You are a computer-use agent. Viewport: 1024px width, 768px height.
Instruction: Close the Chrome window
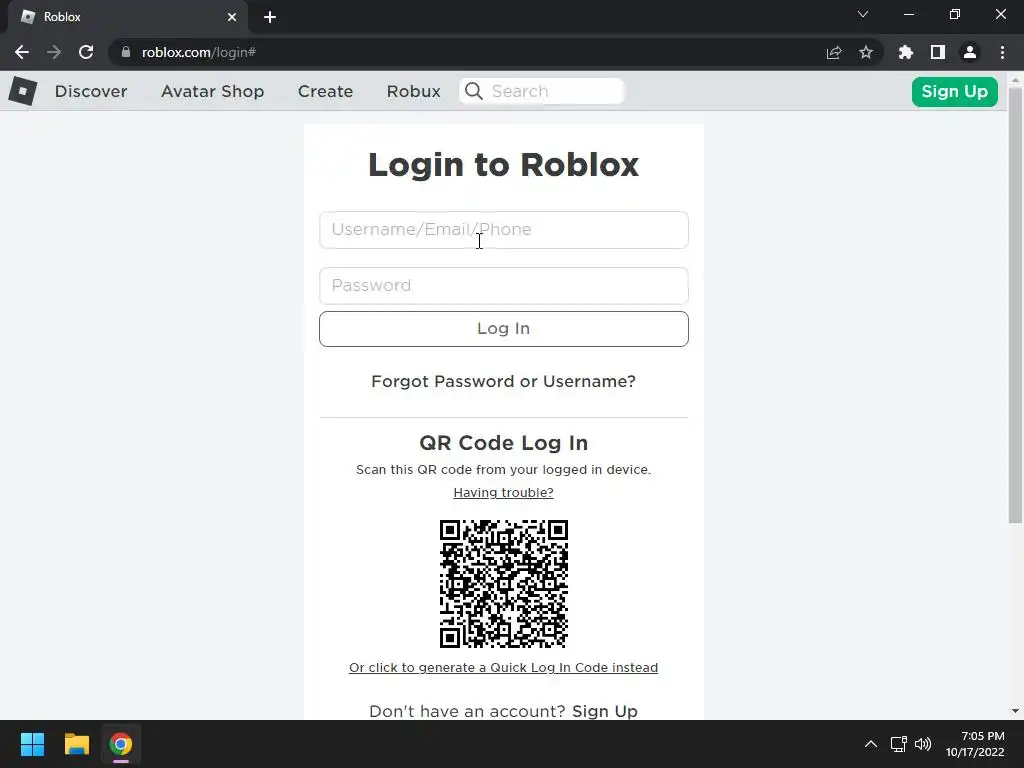(x=1000, y=14)
